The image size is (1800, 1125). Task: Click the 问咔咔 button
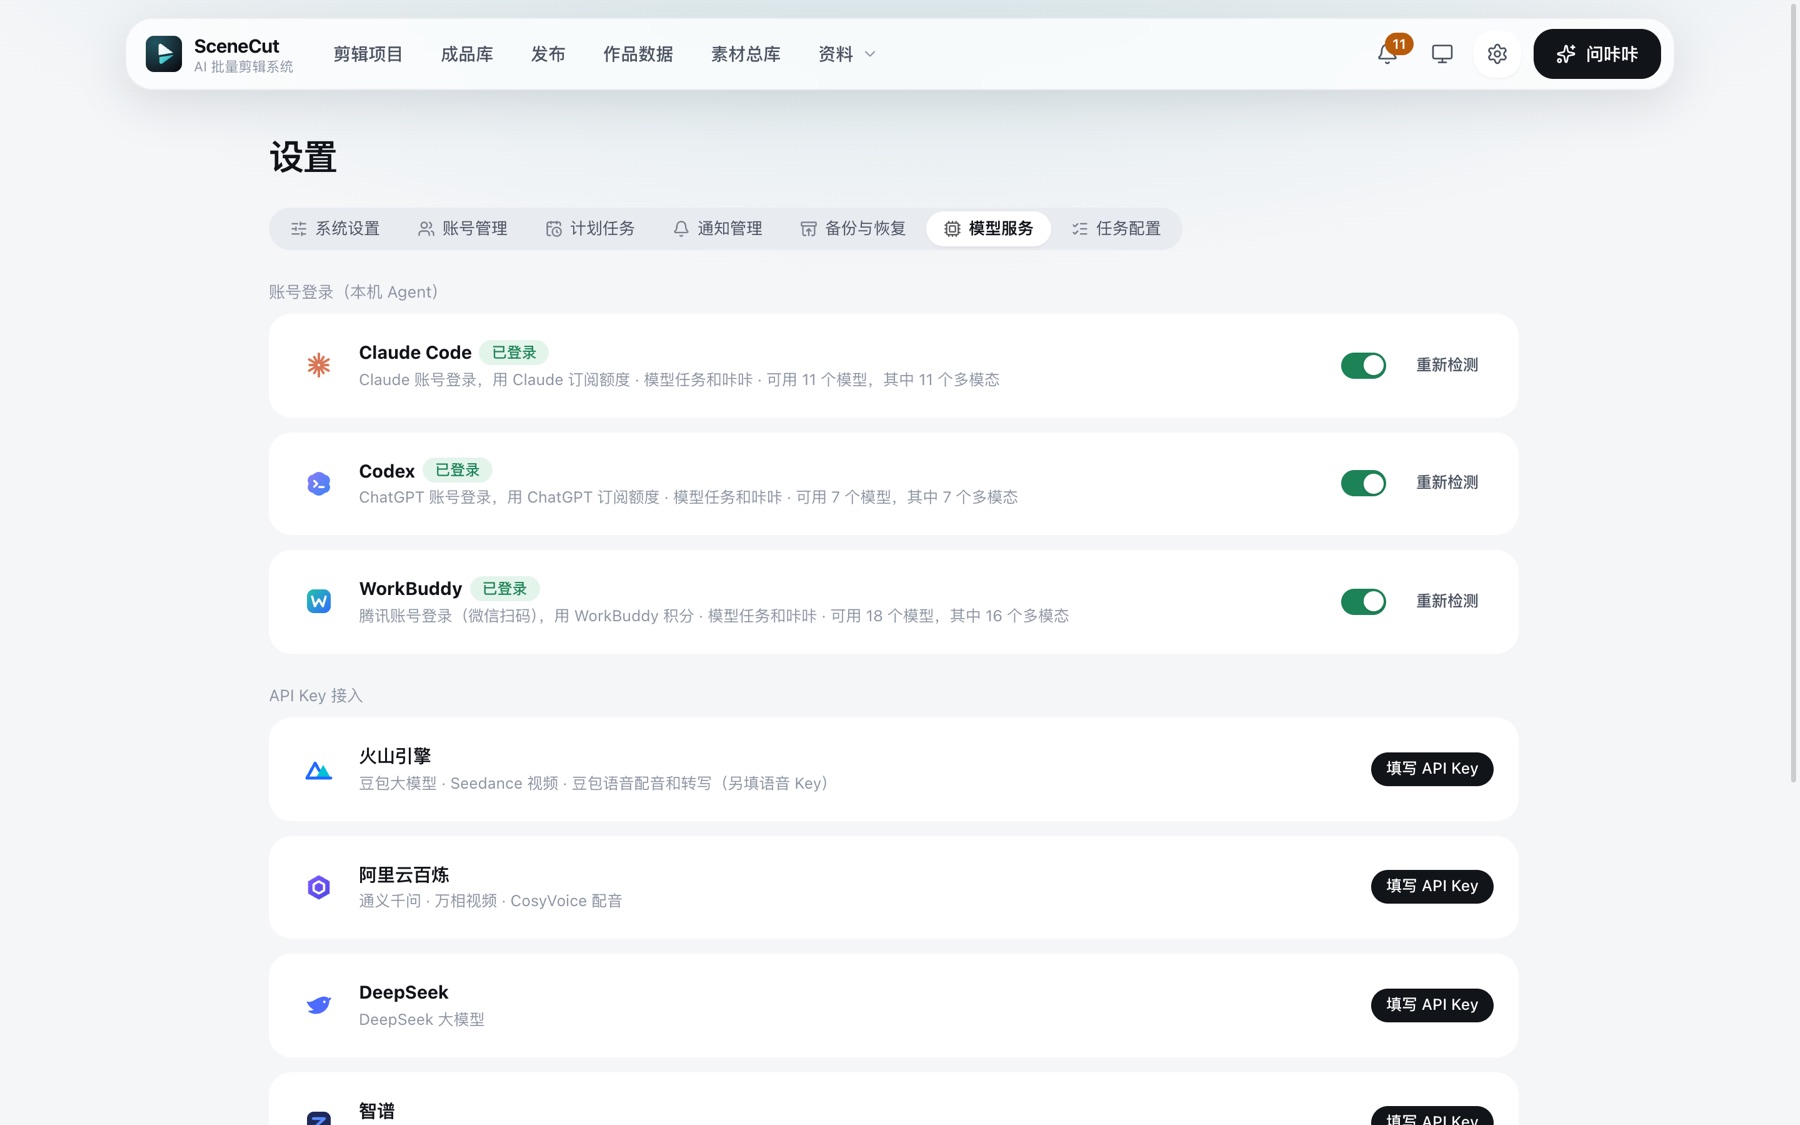[x=1597, y=54]
